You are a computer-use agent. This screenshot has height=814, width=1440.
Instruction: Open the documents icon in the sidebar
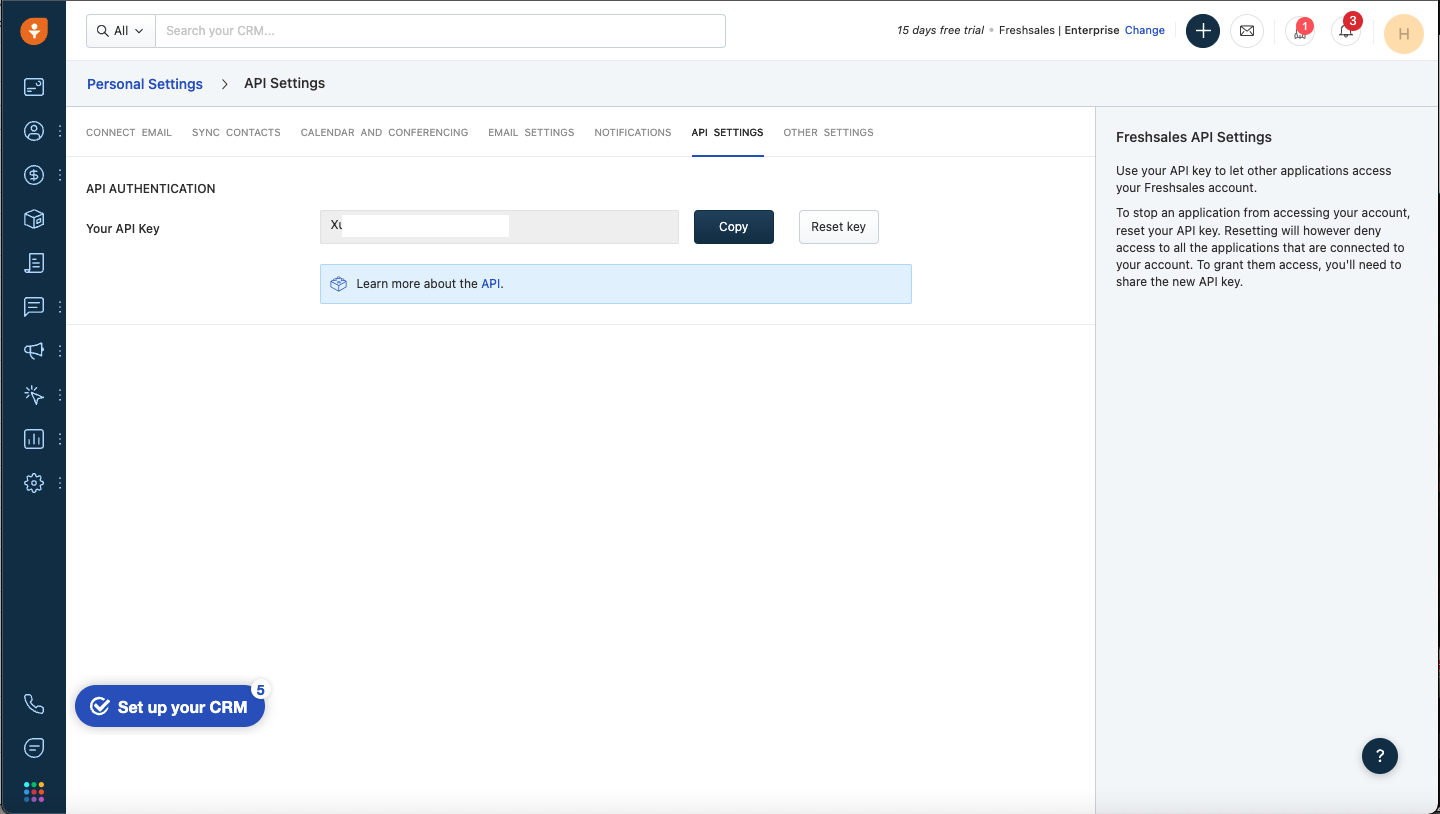pos(34,263)
